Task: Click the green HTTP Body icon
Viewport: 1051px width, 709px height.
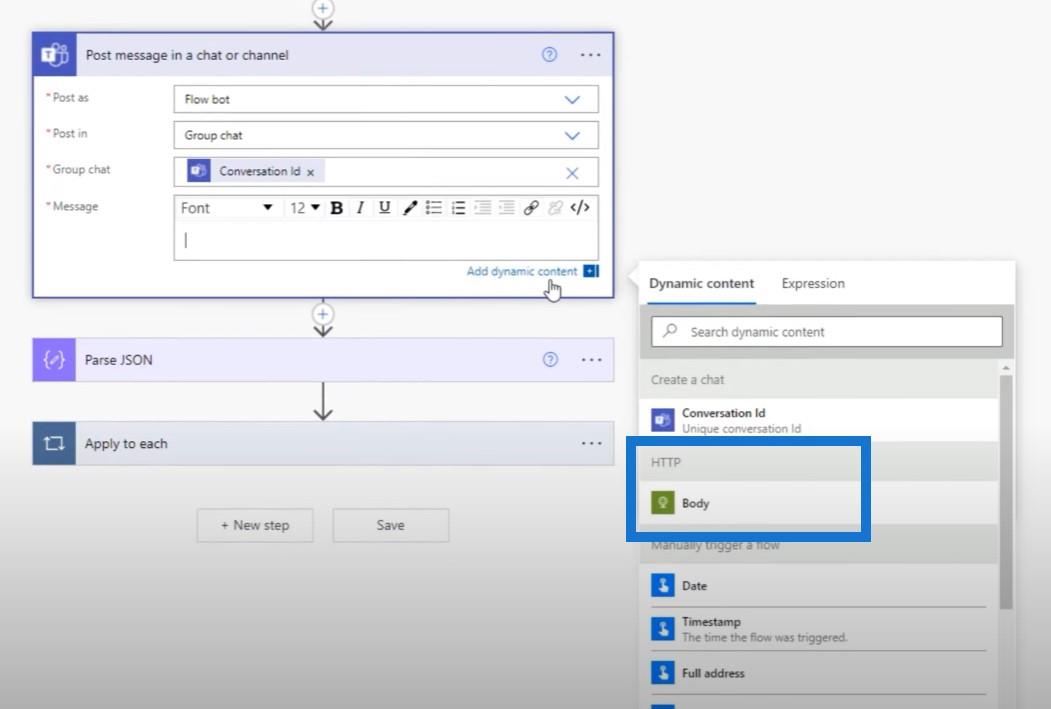Action: coord(663,503)
